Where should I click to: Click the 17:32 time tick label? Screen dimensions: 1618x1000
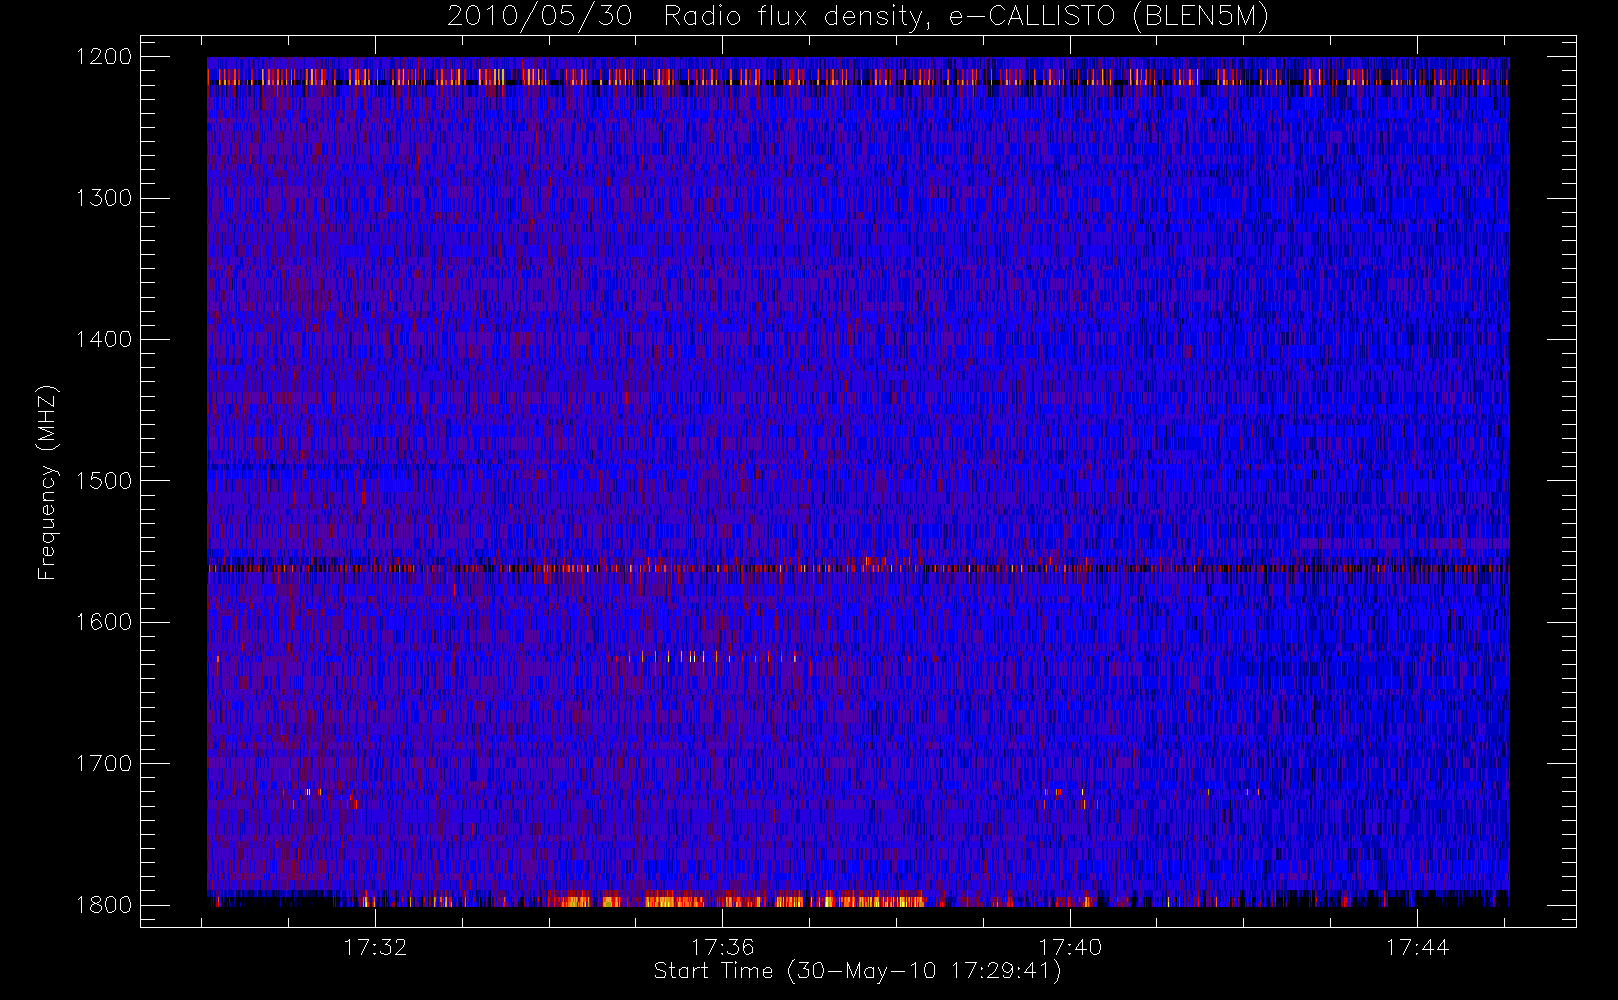[375, 947]
